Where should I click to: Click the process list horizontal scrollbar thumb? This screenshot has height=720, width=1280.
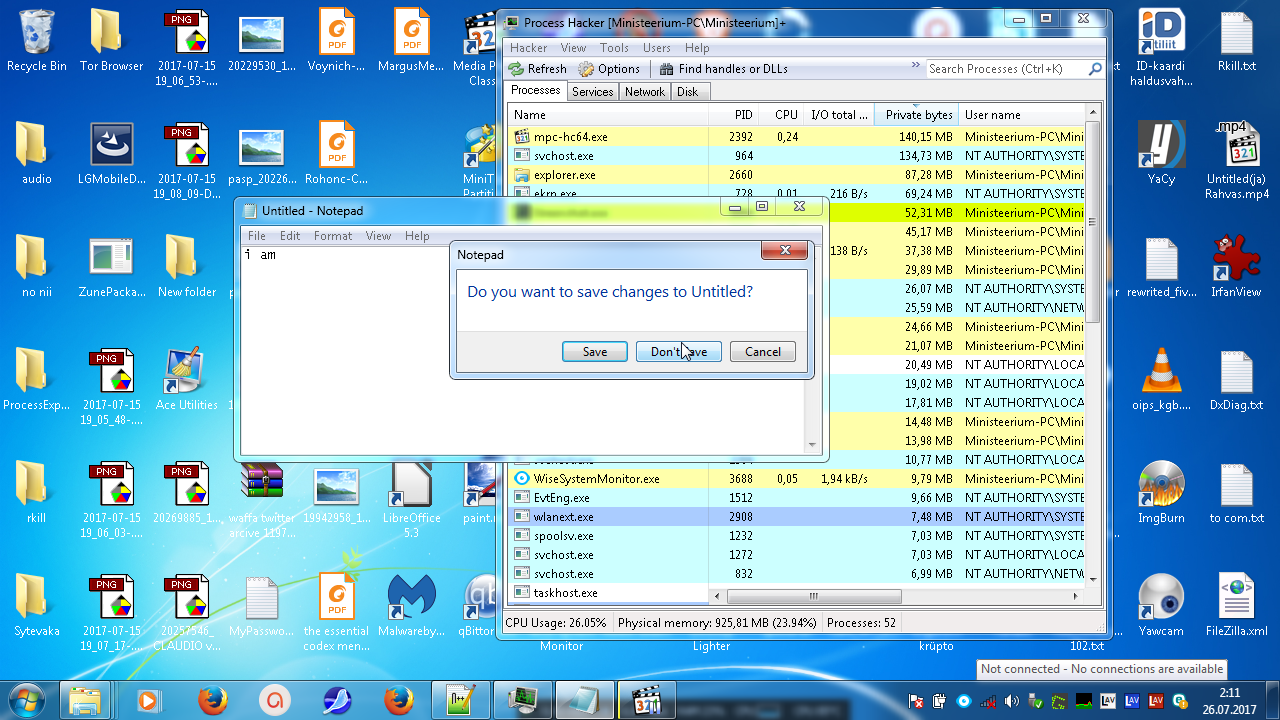(813, 597)
